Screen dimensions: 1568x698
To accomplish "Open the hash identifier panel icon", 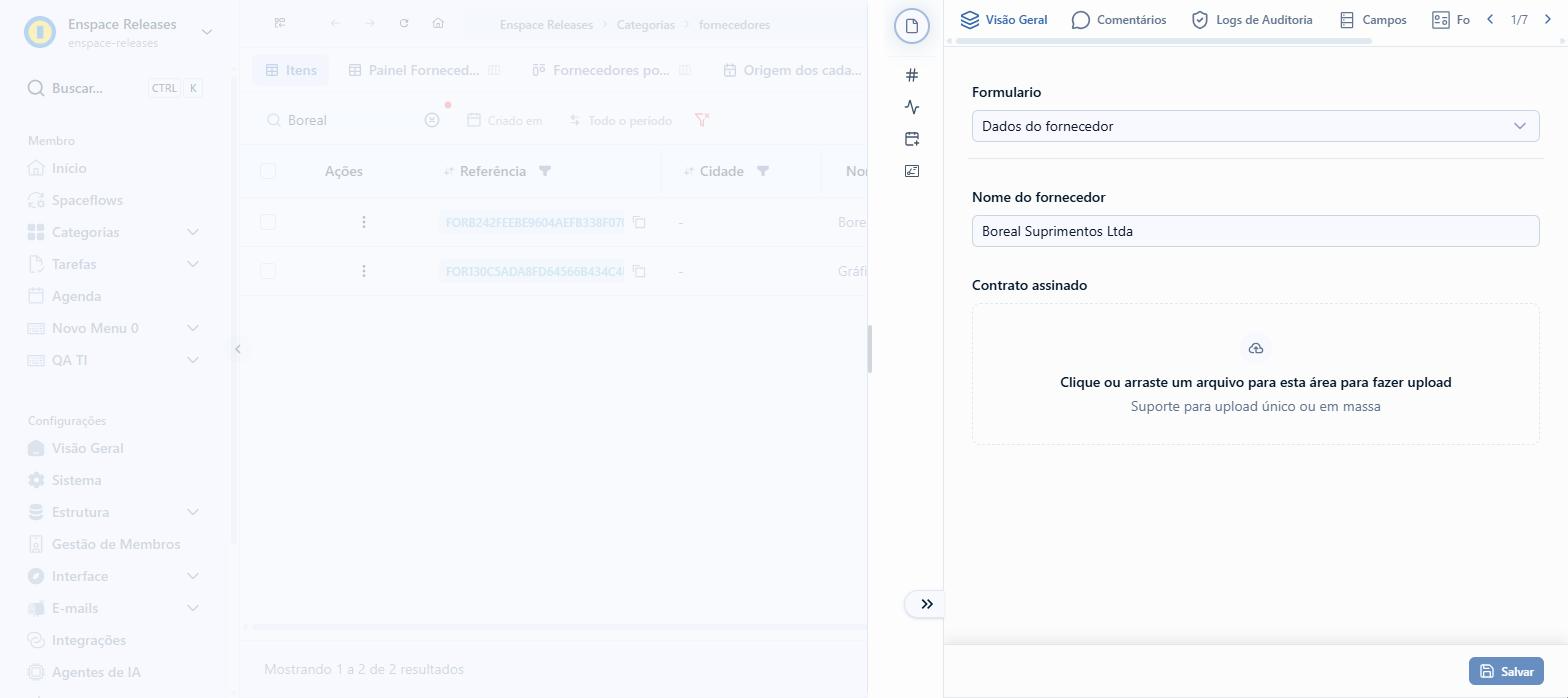I will click(x=911, y=75).
